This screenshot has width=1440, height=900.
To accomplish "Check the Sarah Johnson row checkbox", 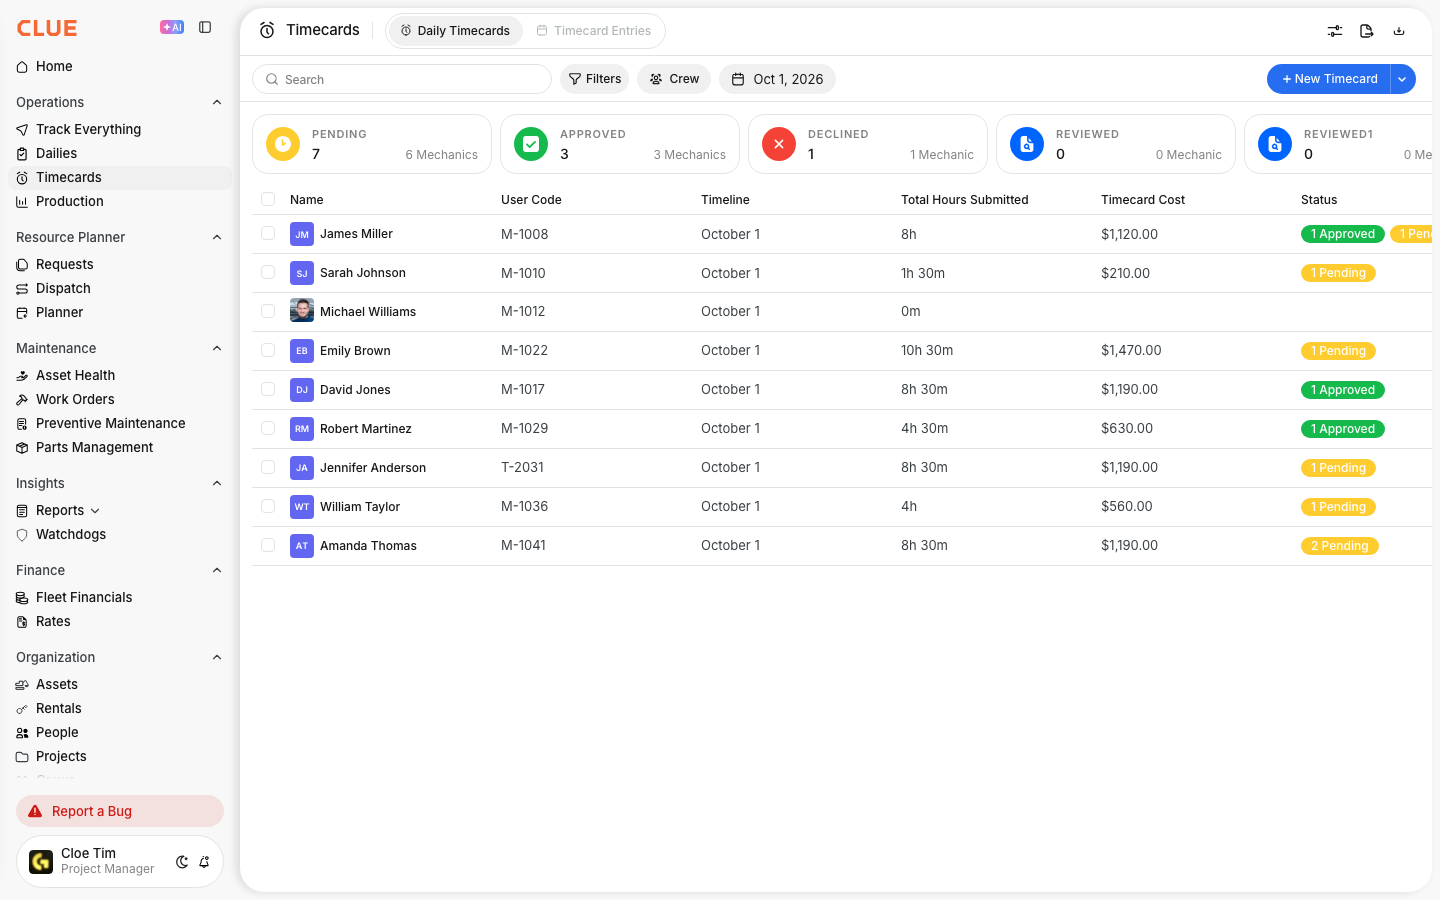I will click(268, 272).
